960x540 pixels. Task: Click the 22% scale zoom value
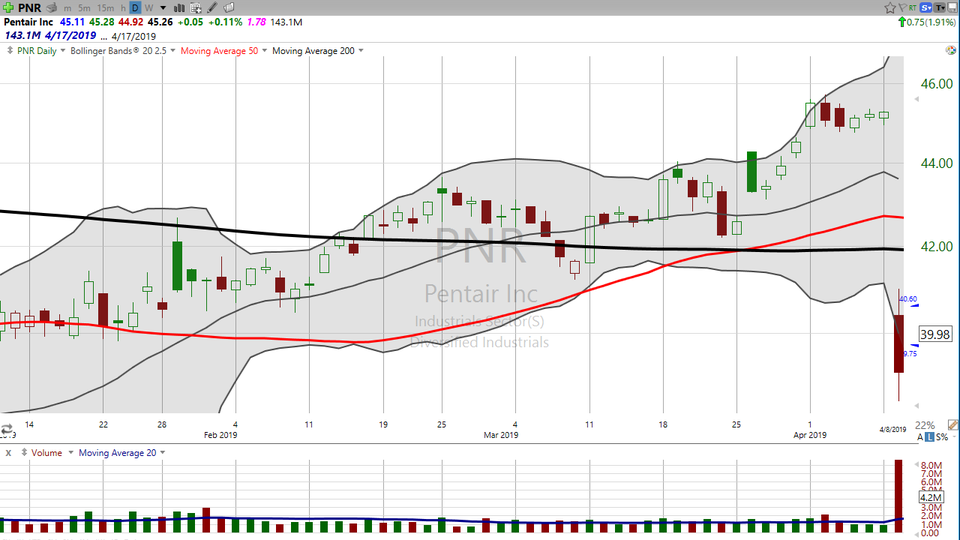pyautogui.click(x=924, y=425)
